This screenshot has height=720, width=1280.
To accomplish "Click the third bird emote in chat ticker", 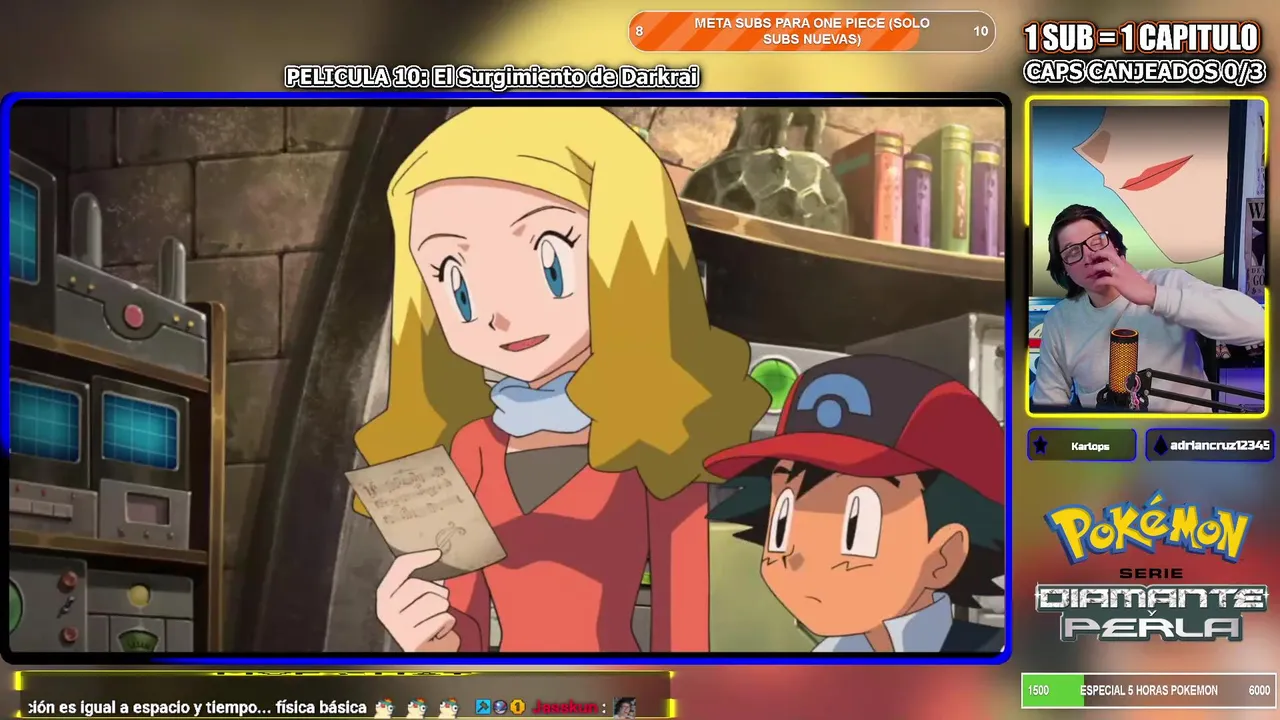I will (448, 707).
